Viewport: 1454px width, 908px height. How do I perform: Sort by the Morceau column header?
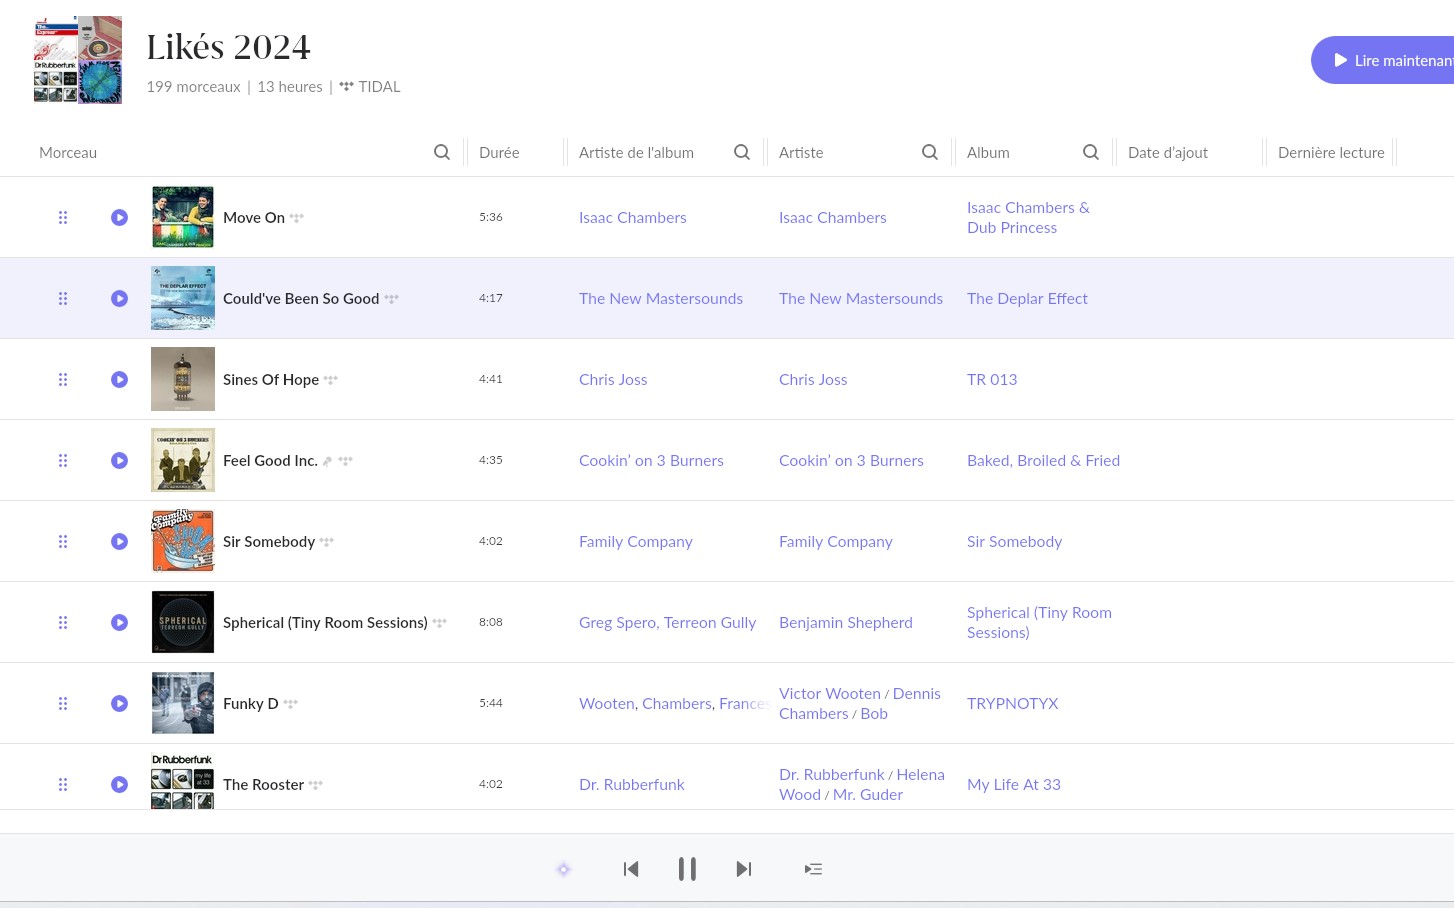(68, 152)
